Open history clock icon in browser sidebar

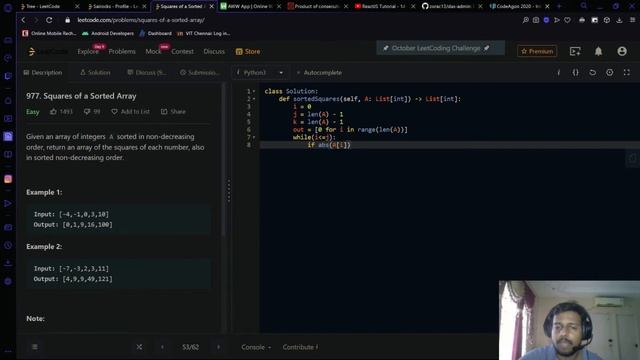[8, 245]
